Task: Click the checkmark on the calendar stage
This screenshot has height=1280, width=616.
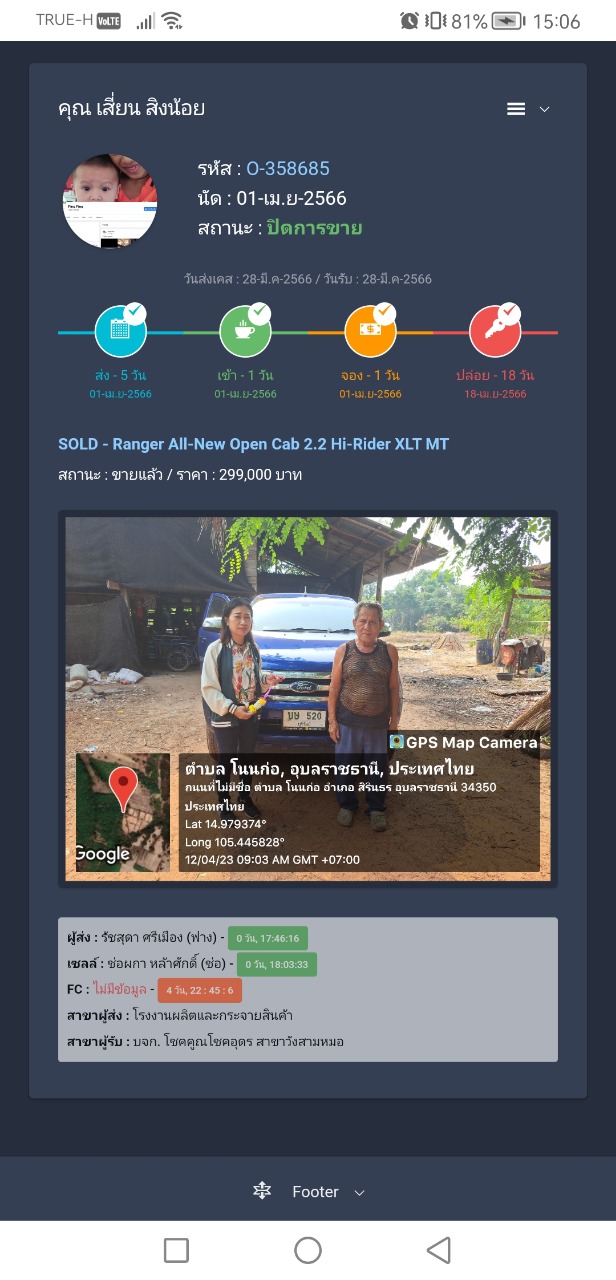Action: click(135, 314)
